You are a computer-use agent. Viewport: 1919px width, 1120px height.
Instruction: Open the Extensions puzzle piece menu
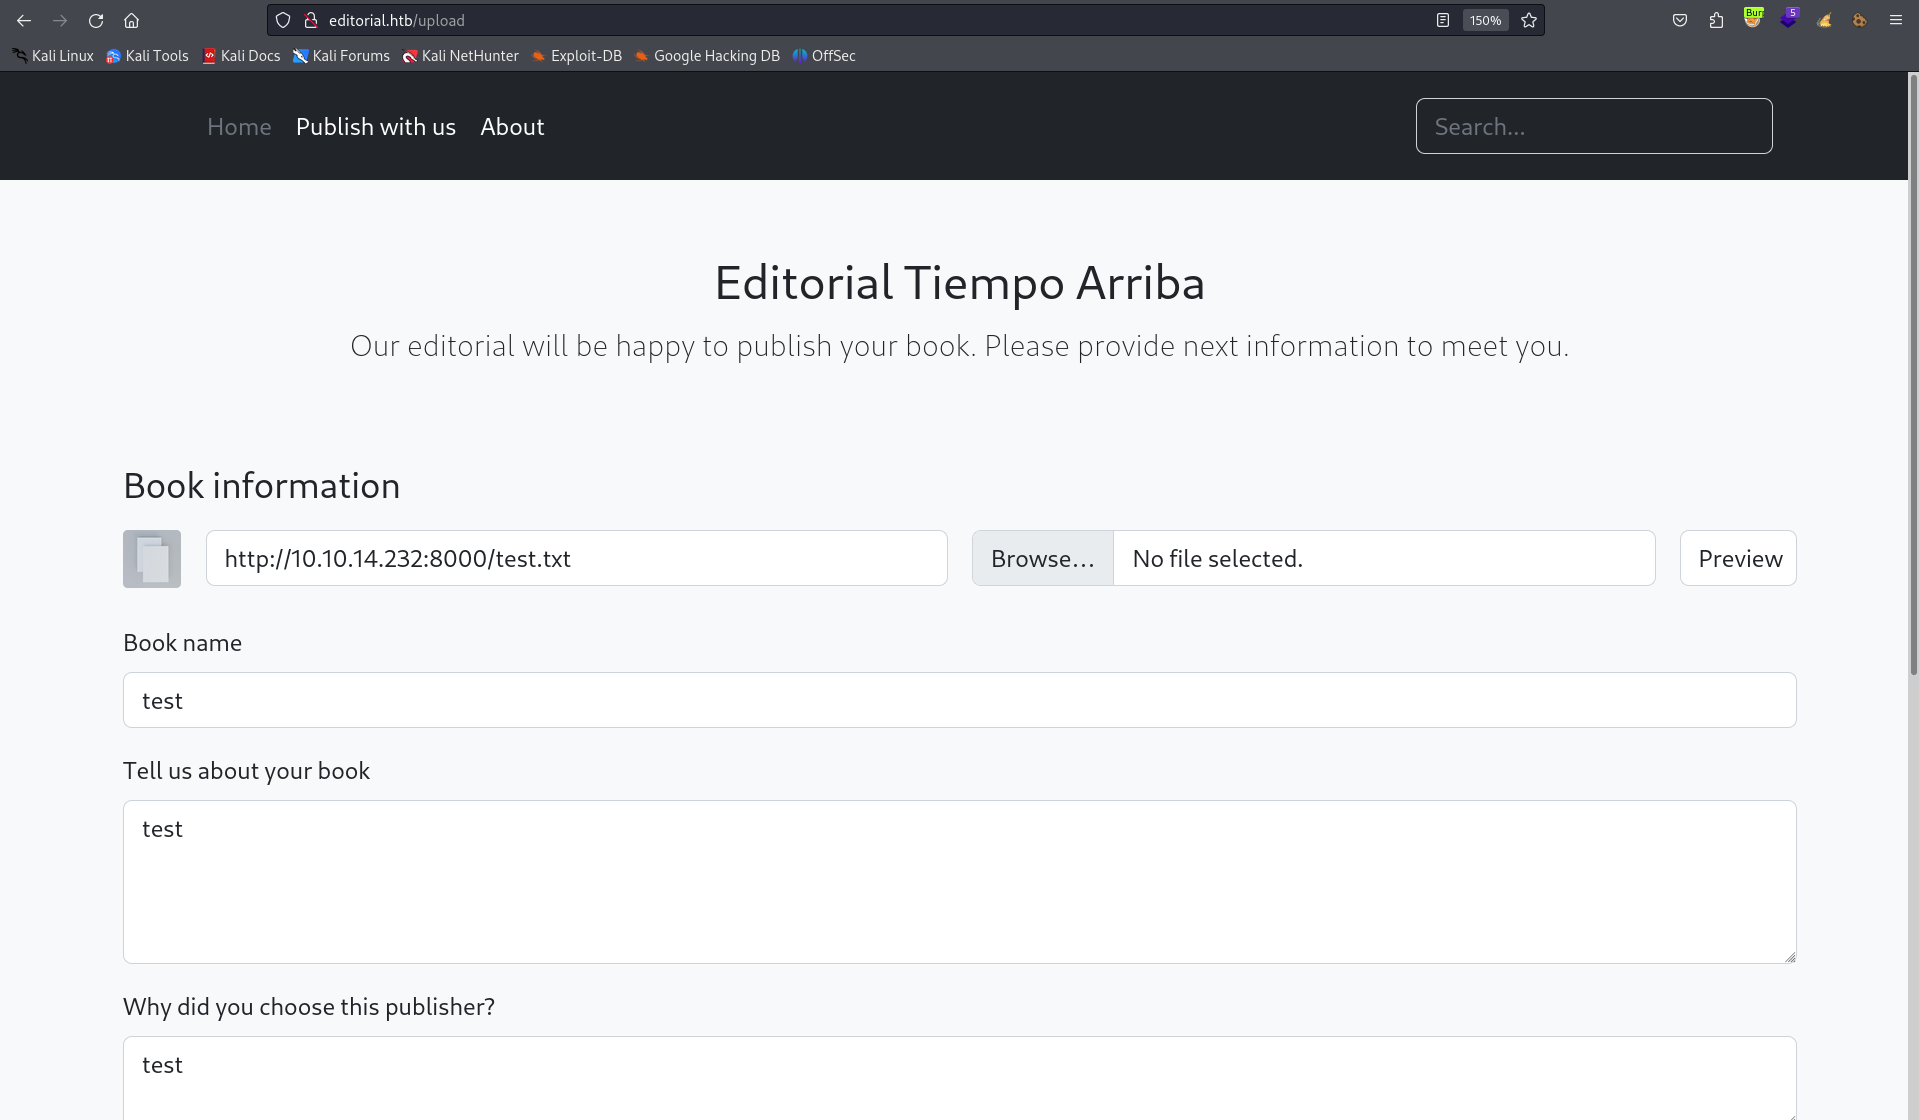pyautogui.click(x=1716, y=20)
